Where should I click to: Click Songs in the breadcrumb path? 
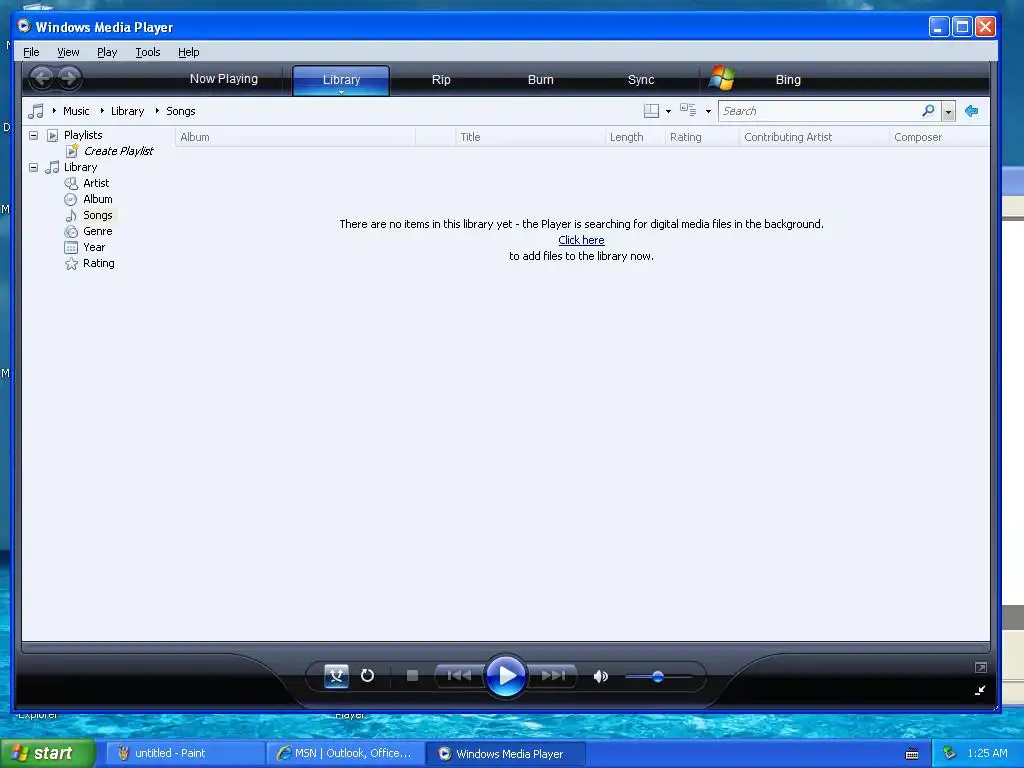tap(181, 111)
